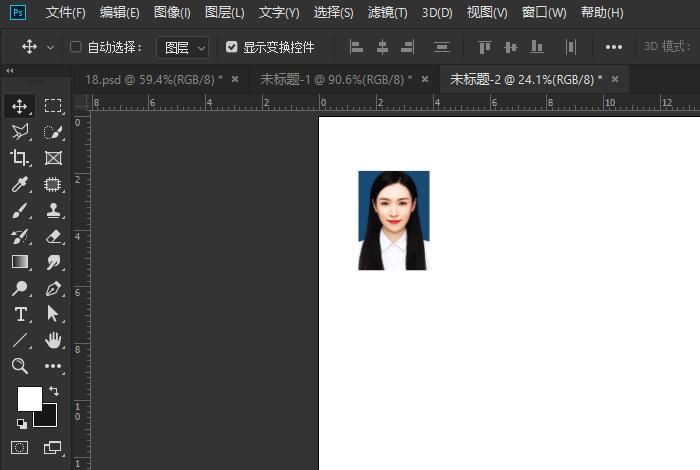Viewport: 700px width, 470px height.
Task: Select the Eyedropper tool
Action: coord(20,183)
